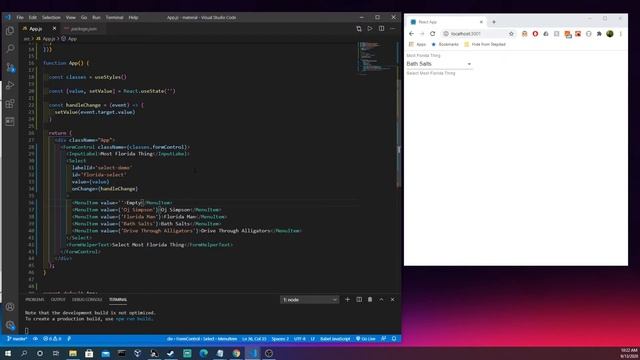Click the npm run build link in terminal
Screen dimensions: 640x360
(x=133, y=319)
